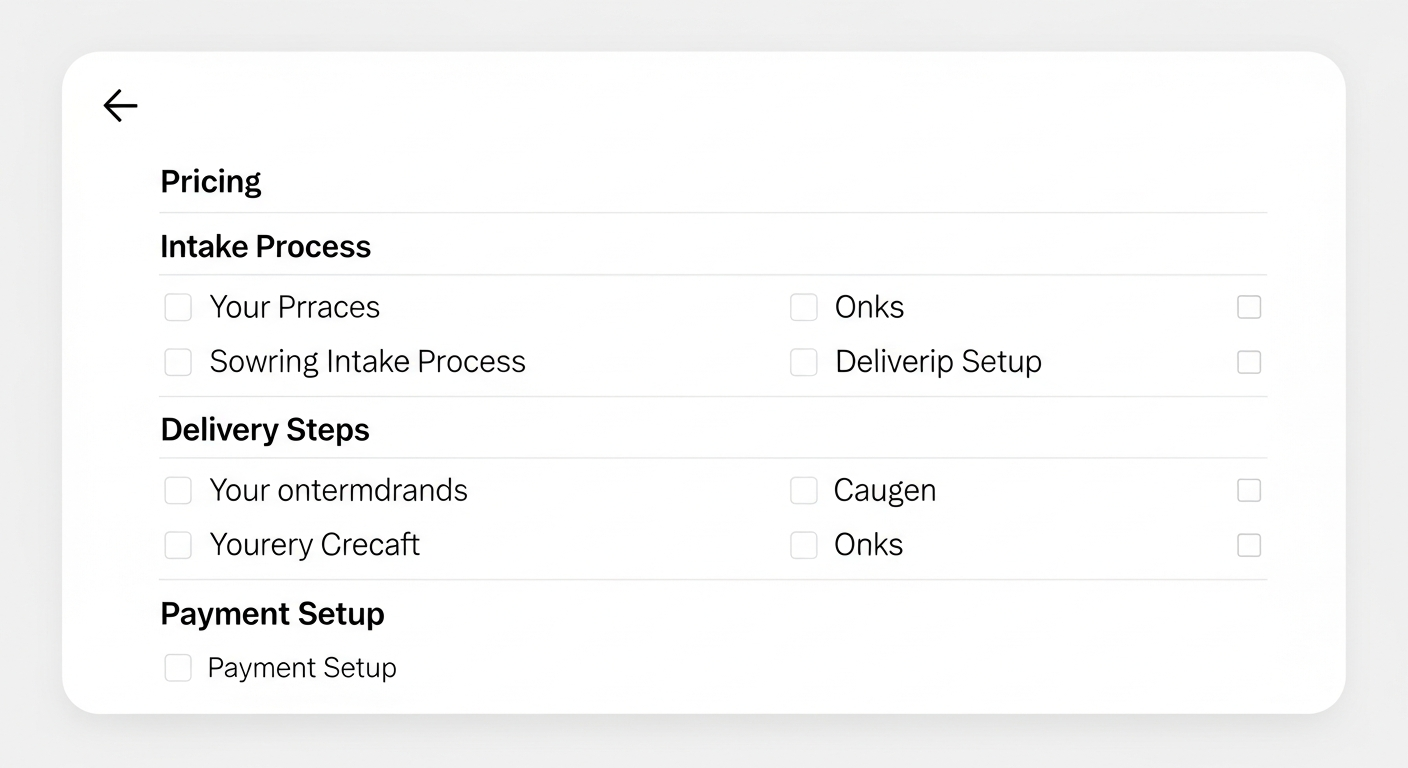Enable the Deliverip Setup checkbox
The width and height of the screenshot is (1408, 768).
804,362
